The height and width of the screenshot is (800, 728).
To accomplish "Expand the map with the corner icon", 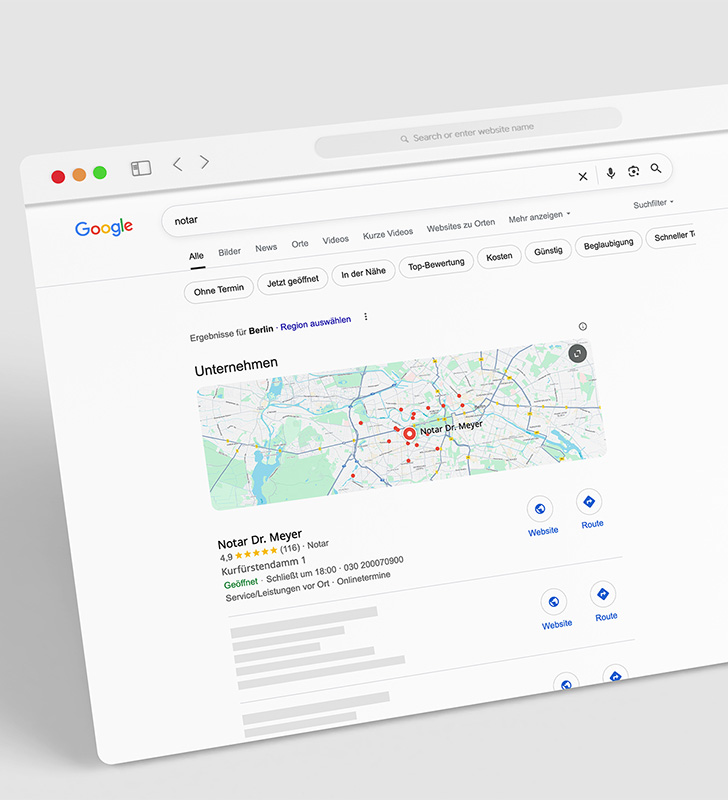I will (x=577, y=353).
